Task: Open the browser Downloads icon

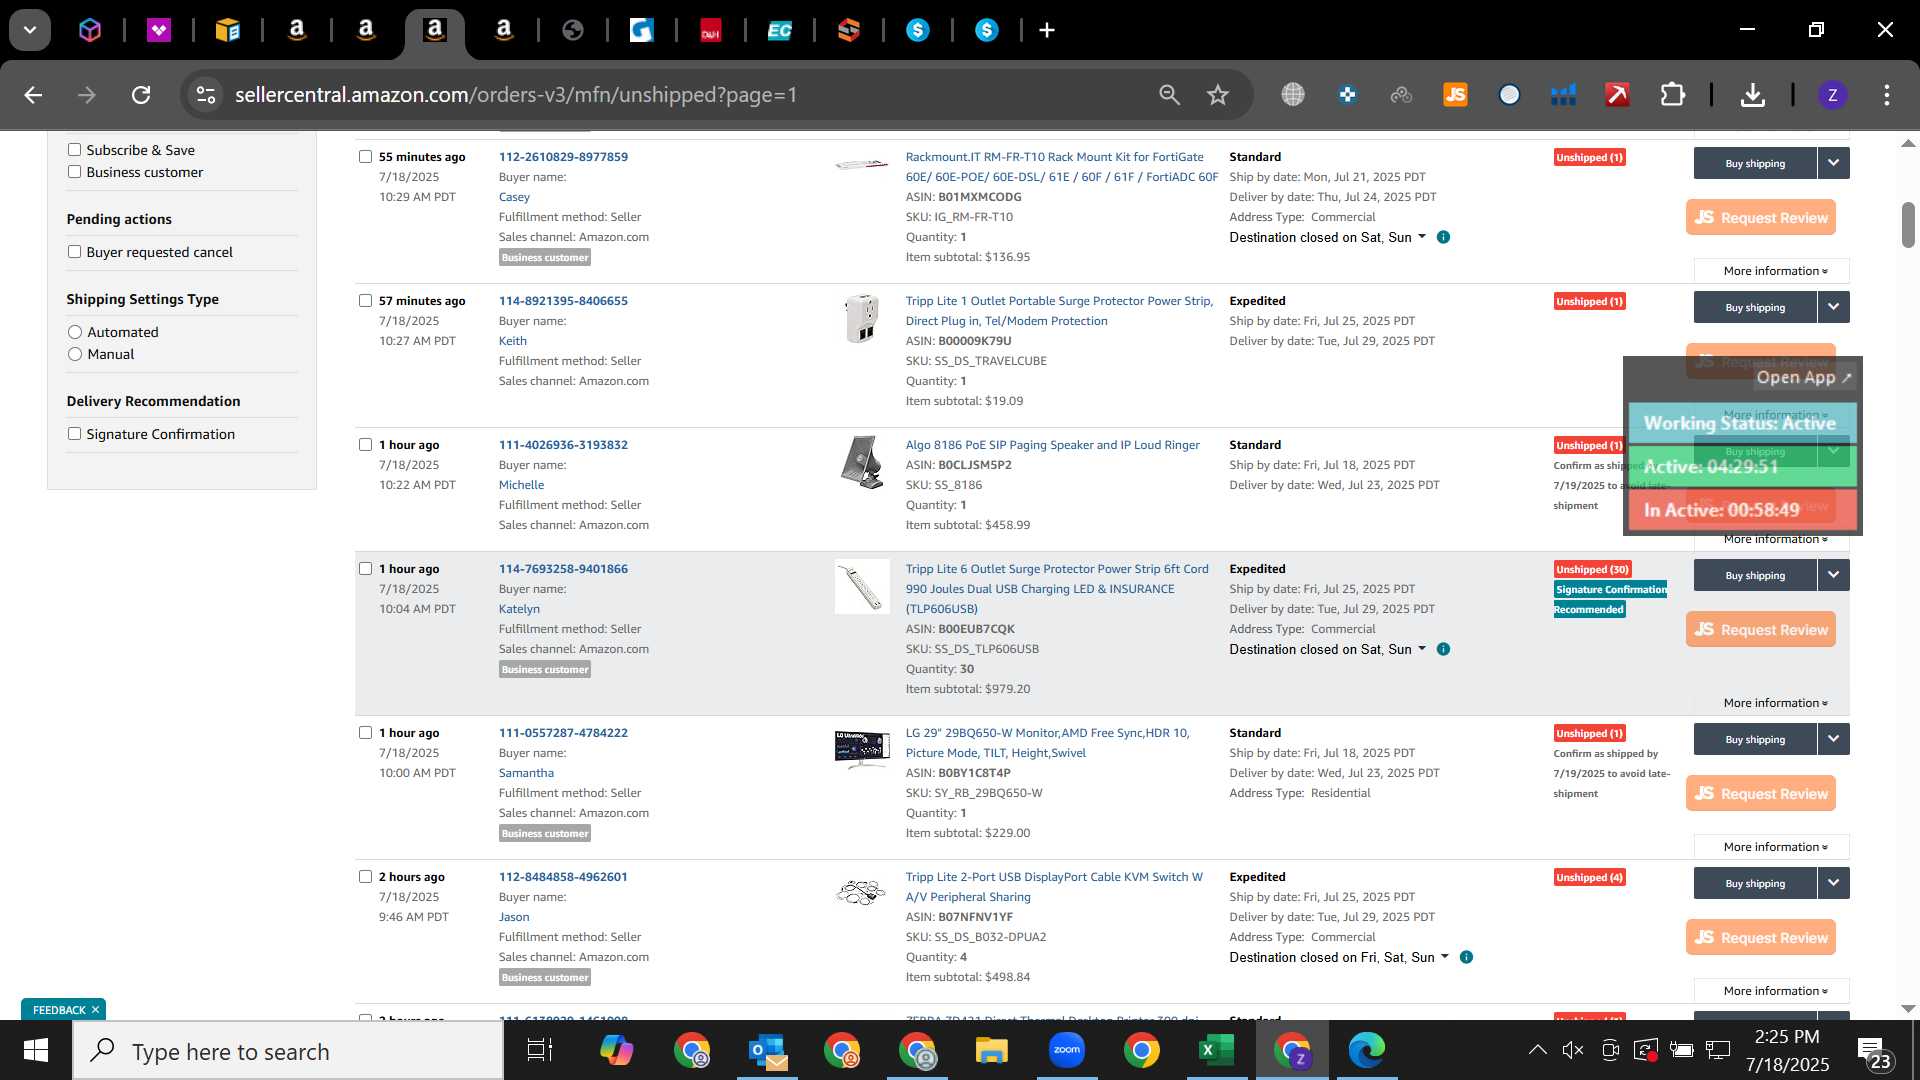Action: pos(1752,95)
